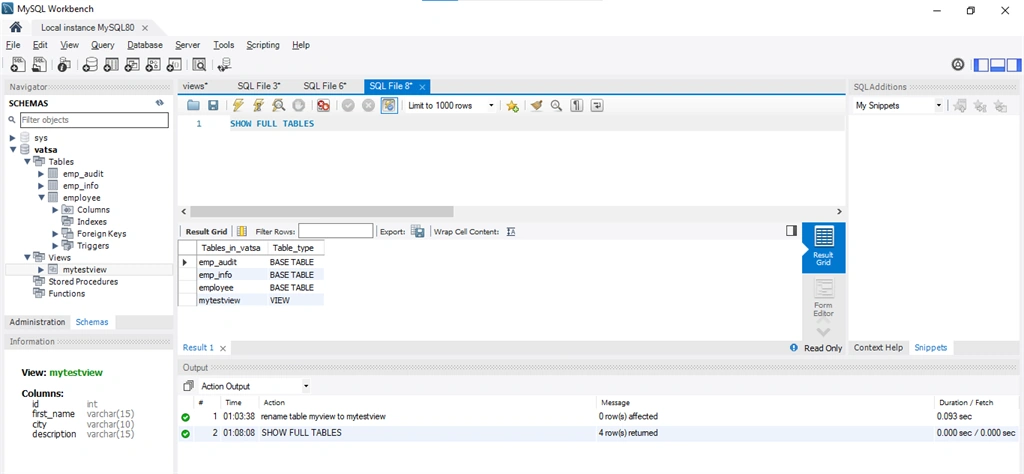
Task: Search table data icon in main toolbar
Action: click(x=199, y=64)
